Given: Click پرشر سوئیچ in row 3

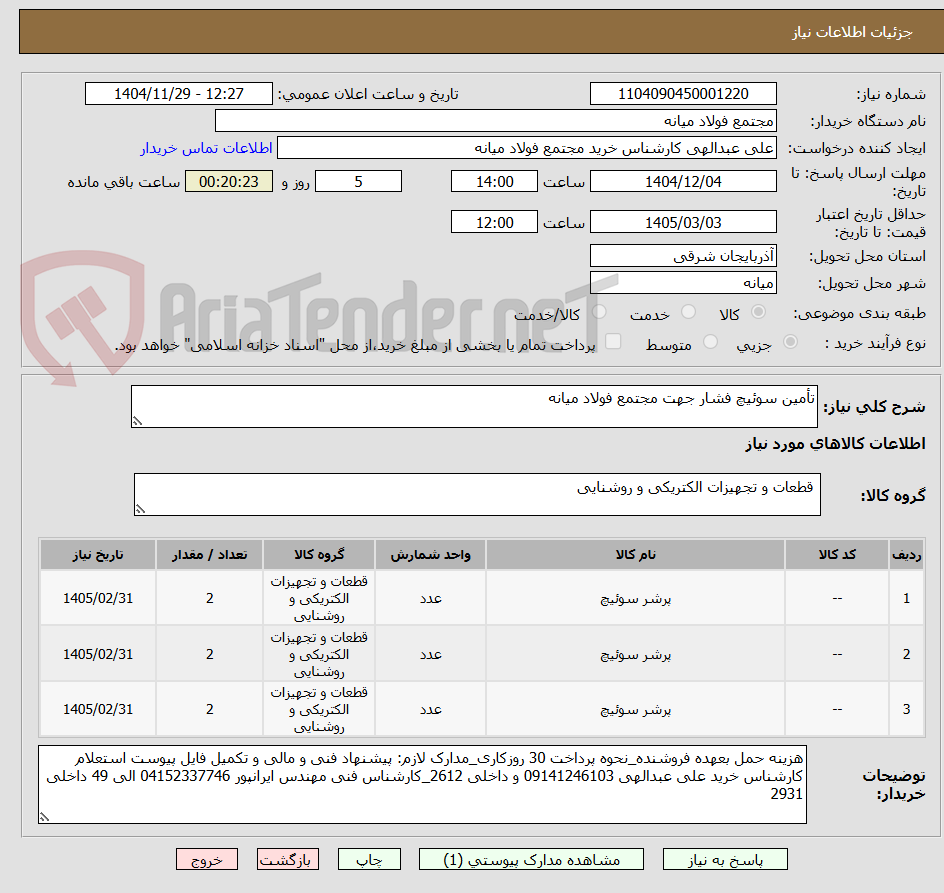Looking at the screenshot, I should [x=636, y=710].
